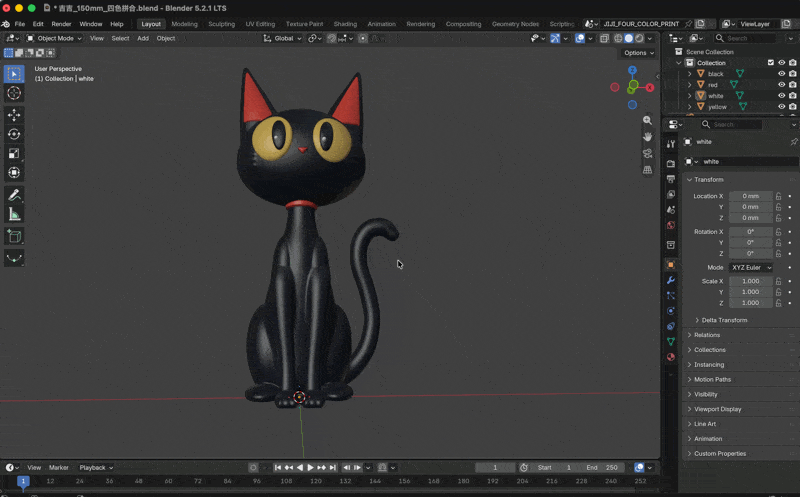Open the Playback dropdown in timeline
This screenshot has width=800, height=497.
95,467
